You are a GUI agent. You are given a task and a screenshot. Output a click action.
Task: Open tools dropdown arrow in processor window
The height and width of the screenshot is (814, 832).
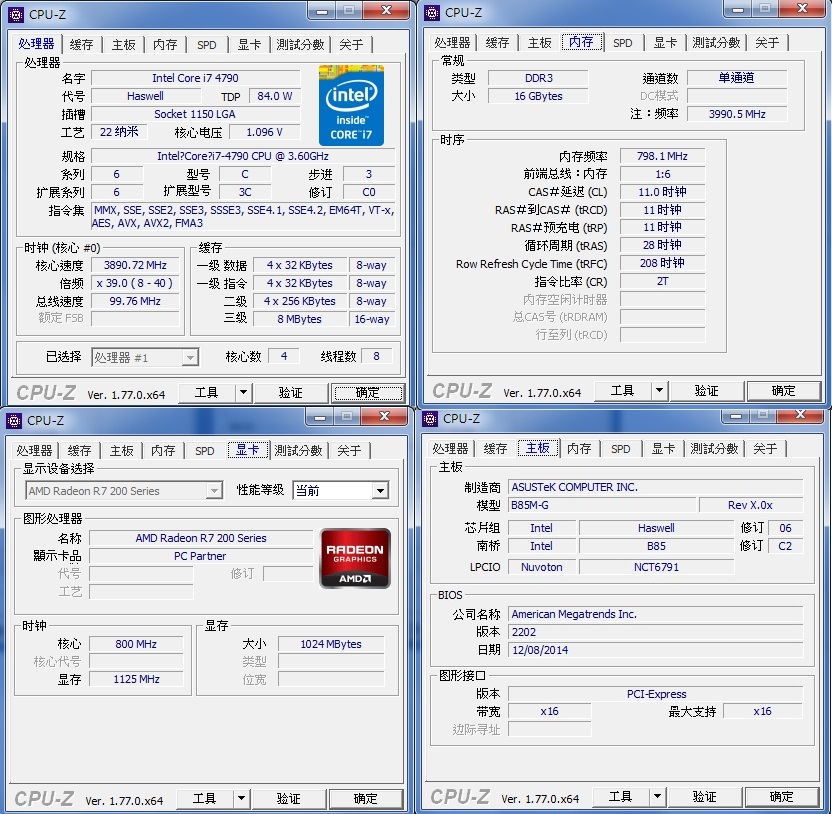[243, 393]
